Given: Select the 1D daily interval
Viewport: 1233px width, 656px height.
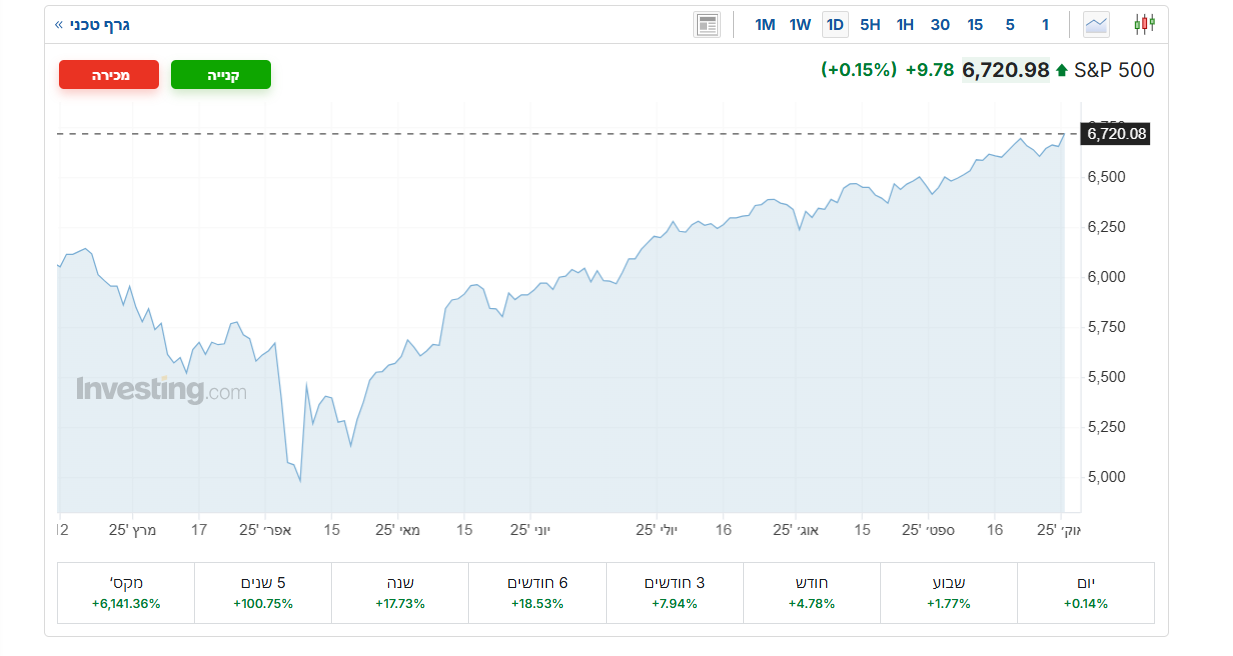Looking at the screenshot, I should (835, 25).
